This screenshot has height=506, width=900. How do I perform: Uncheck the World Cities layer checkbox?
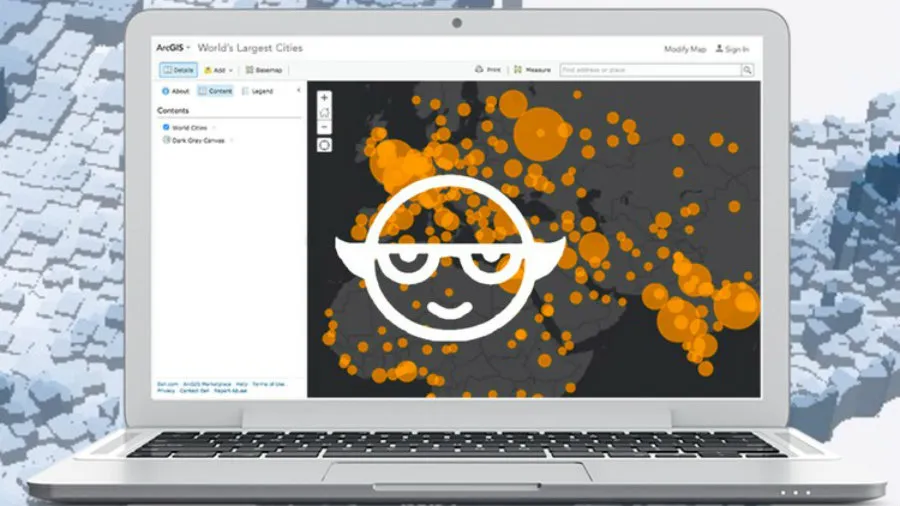coord(166,127)
